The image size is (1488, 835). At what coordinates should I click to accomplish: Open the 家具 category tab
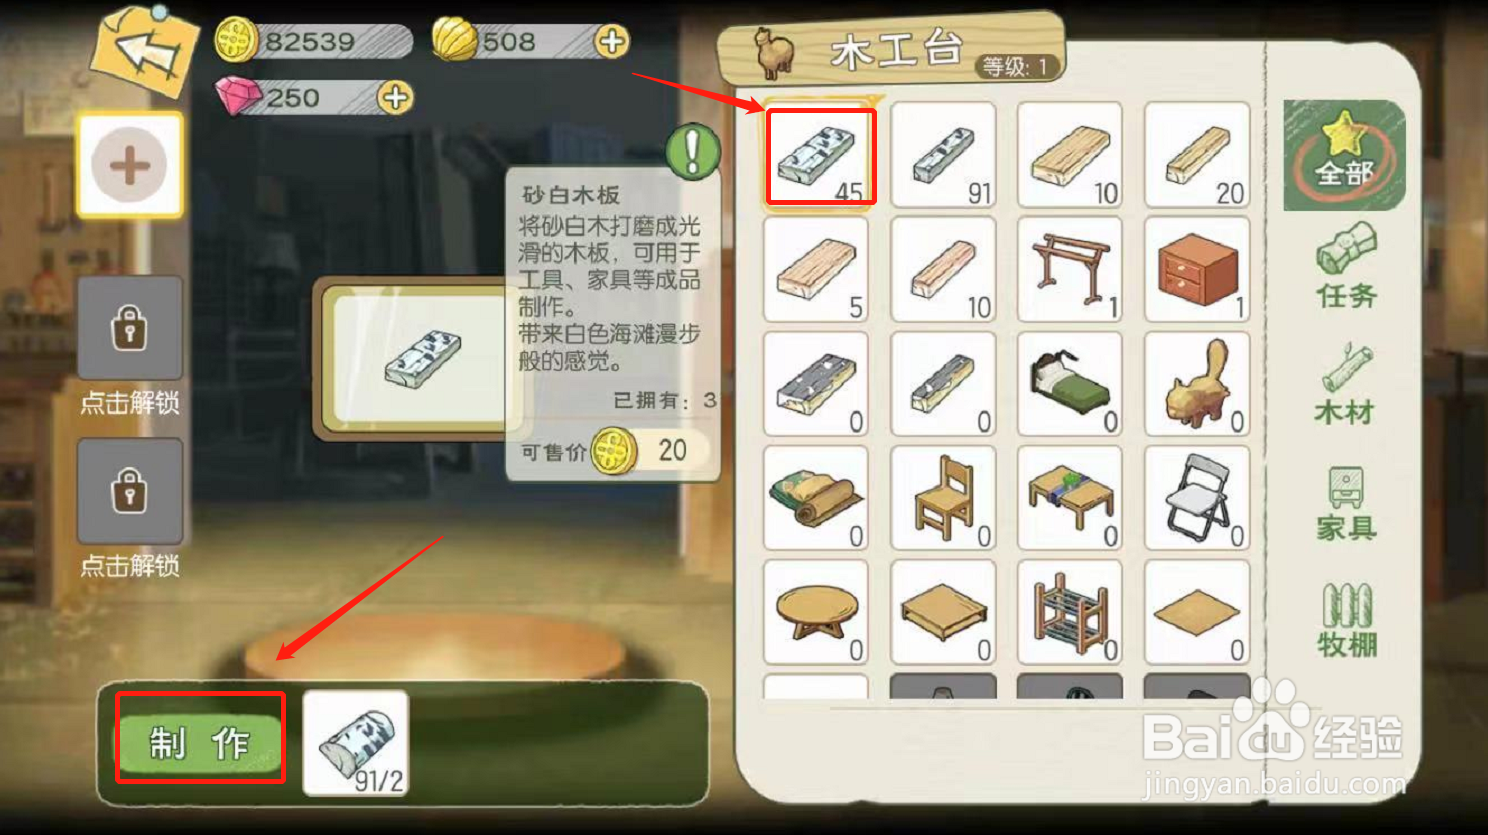[x=1346, y=504]
